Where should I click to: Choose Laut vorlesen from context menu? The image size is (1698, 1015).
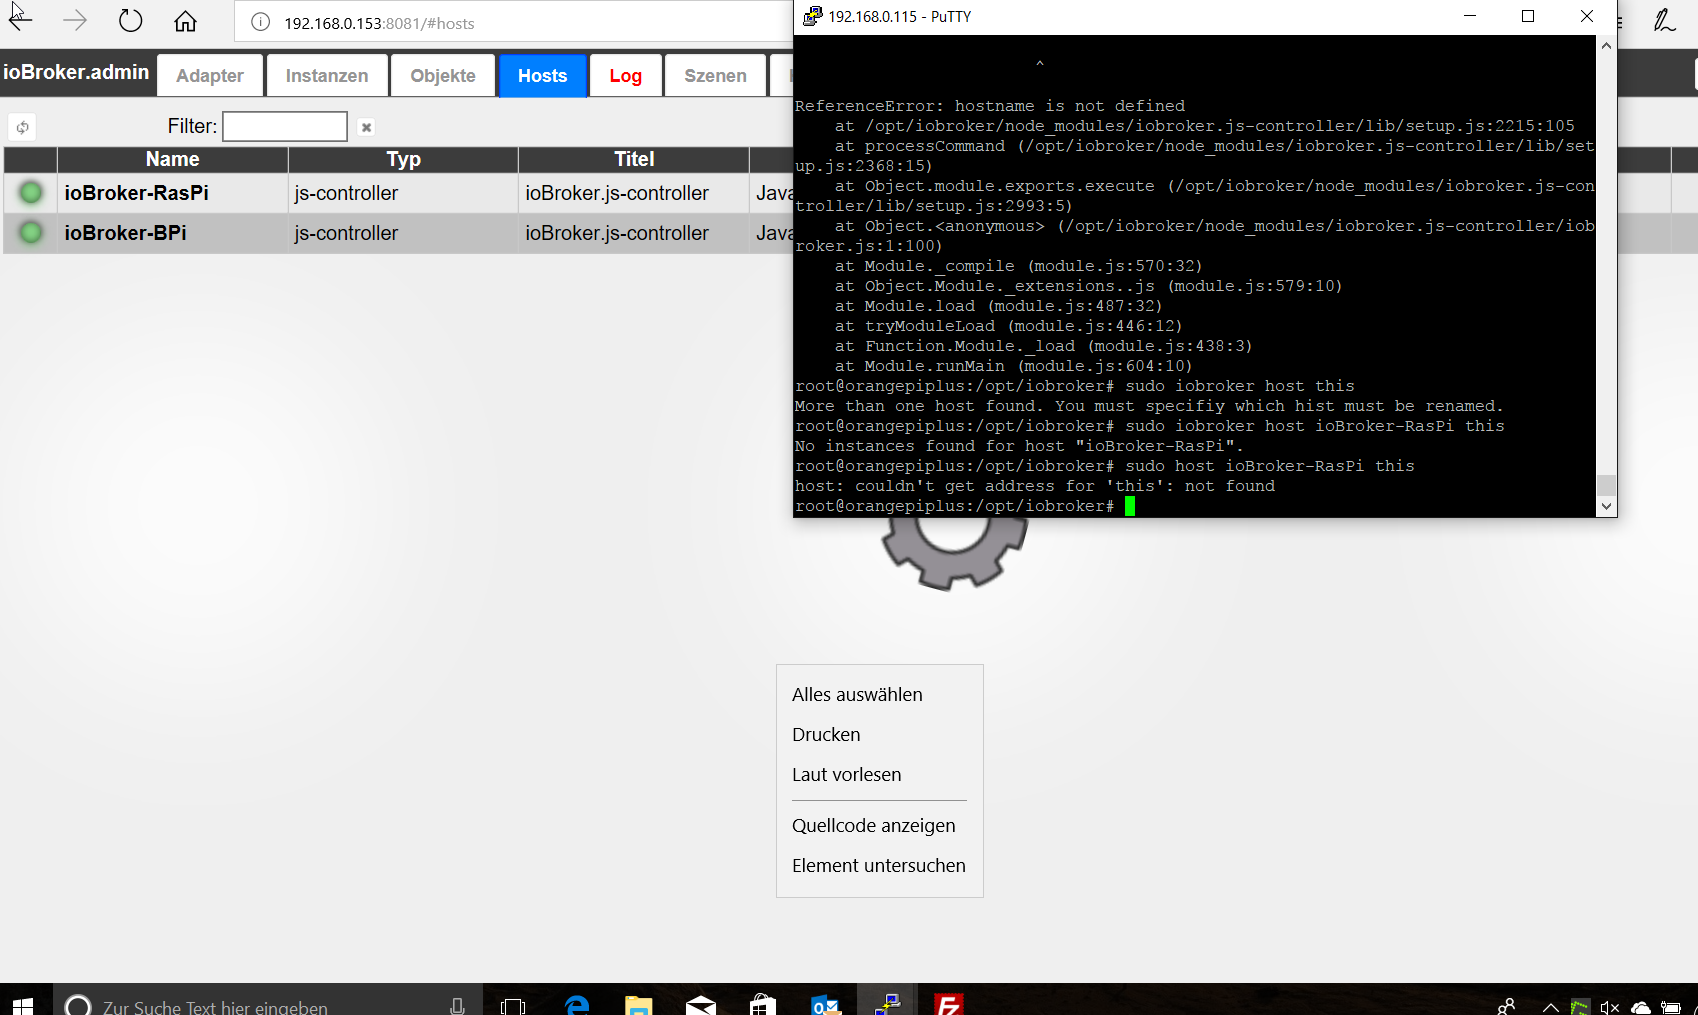tap(880, 774)
